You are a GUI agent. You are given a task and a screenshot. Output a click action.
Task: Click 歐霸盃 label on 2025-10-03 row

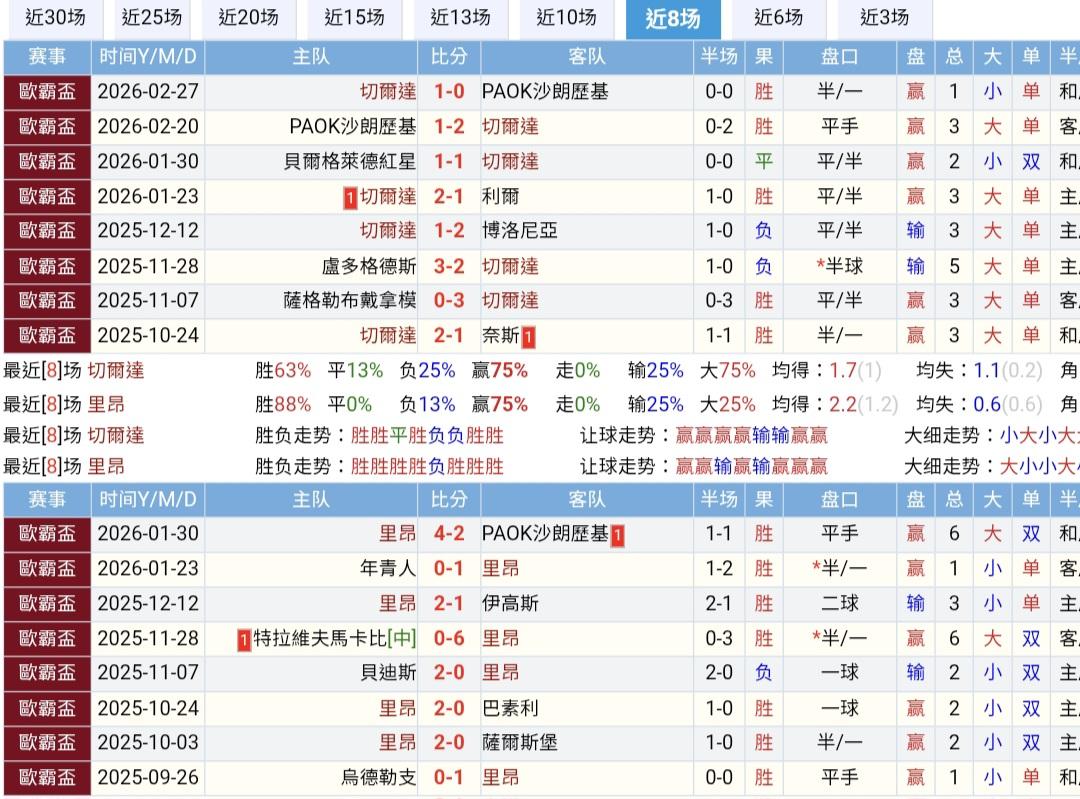[x=48, y=743]
